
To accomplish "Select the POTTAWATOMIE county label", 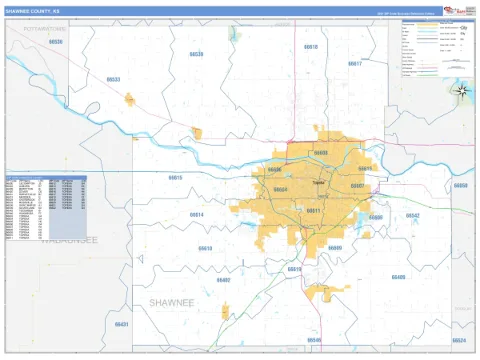I will tap(45, 29).
